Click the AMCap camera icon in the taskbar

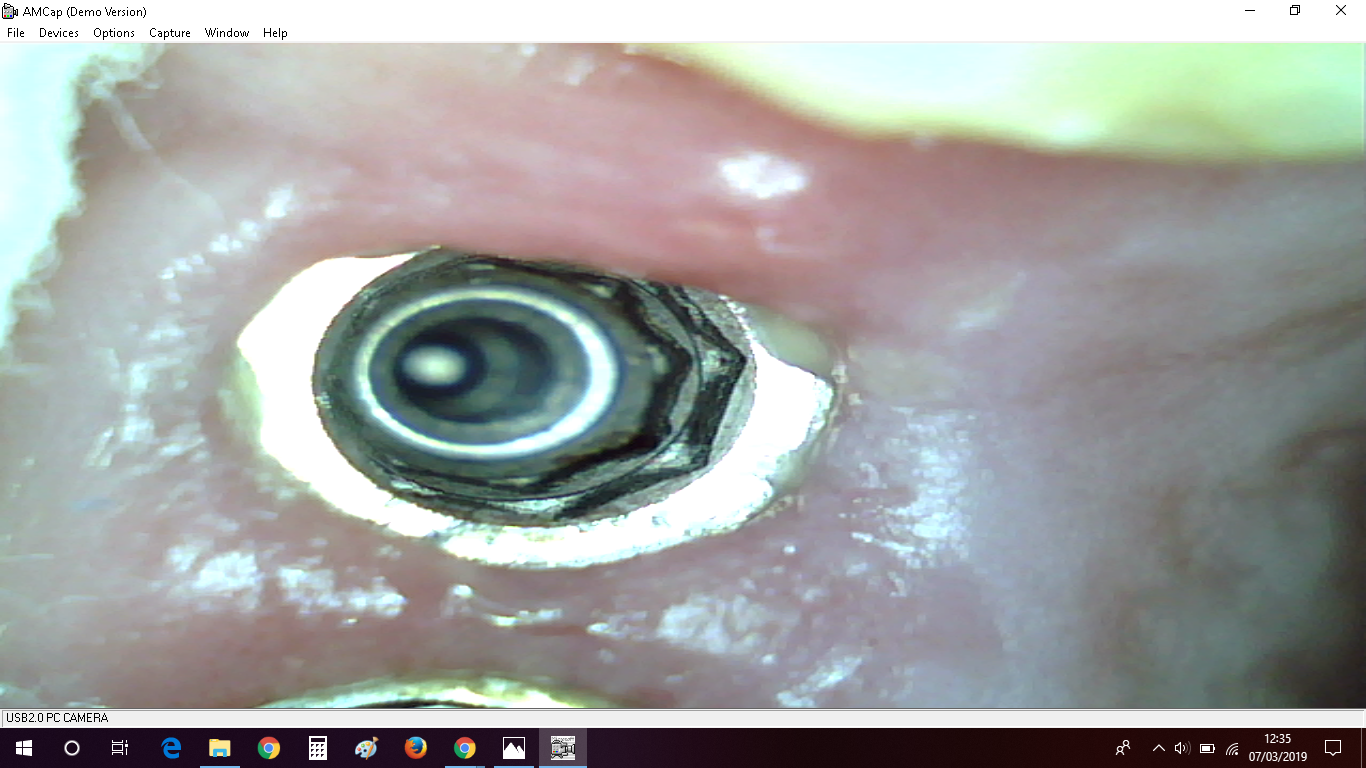(563, 748)
